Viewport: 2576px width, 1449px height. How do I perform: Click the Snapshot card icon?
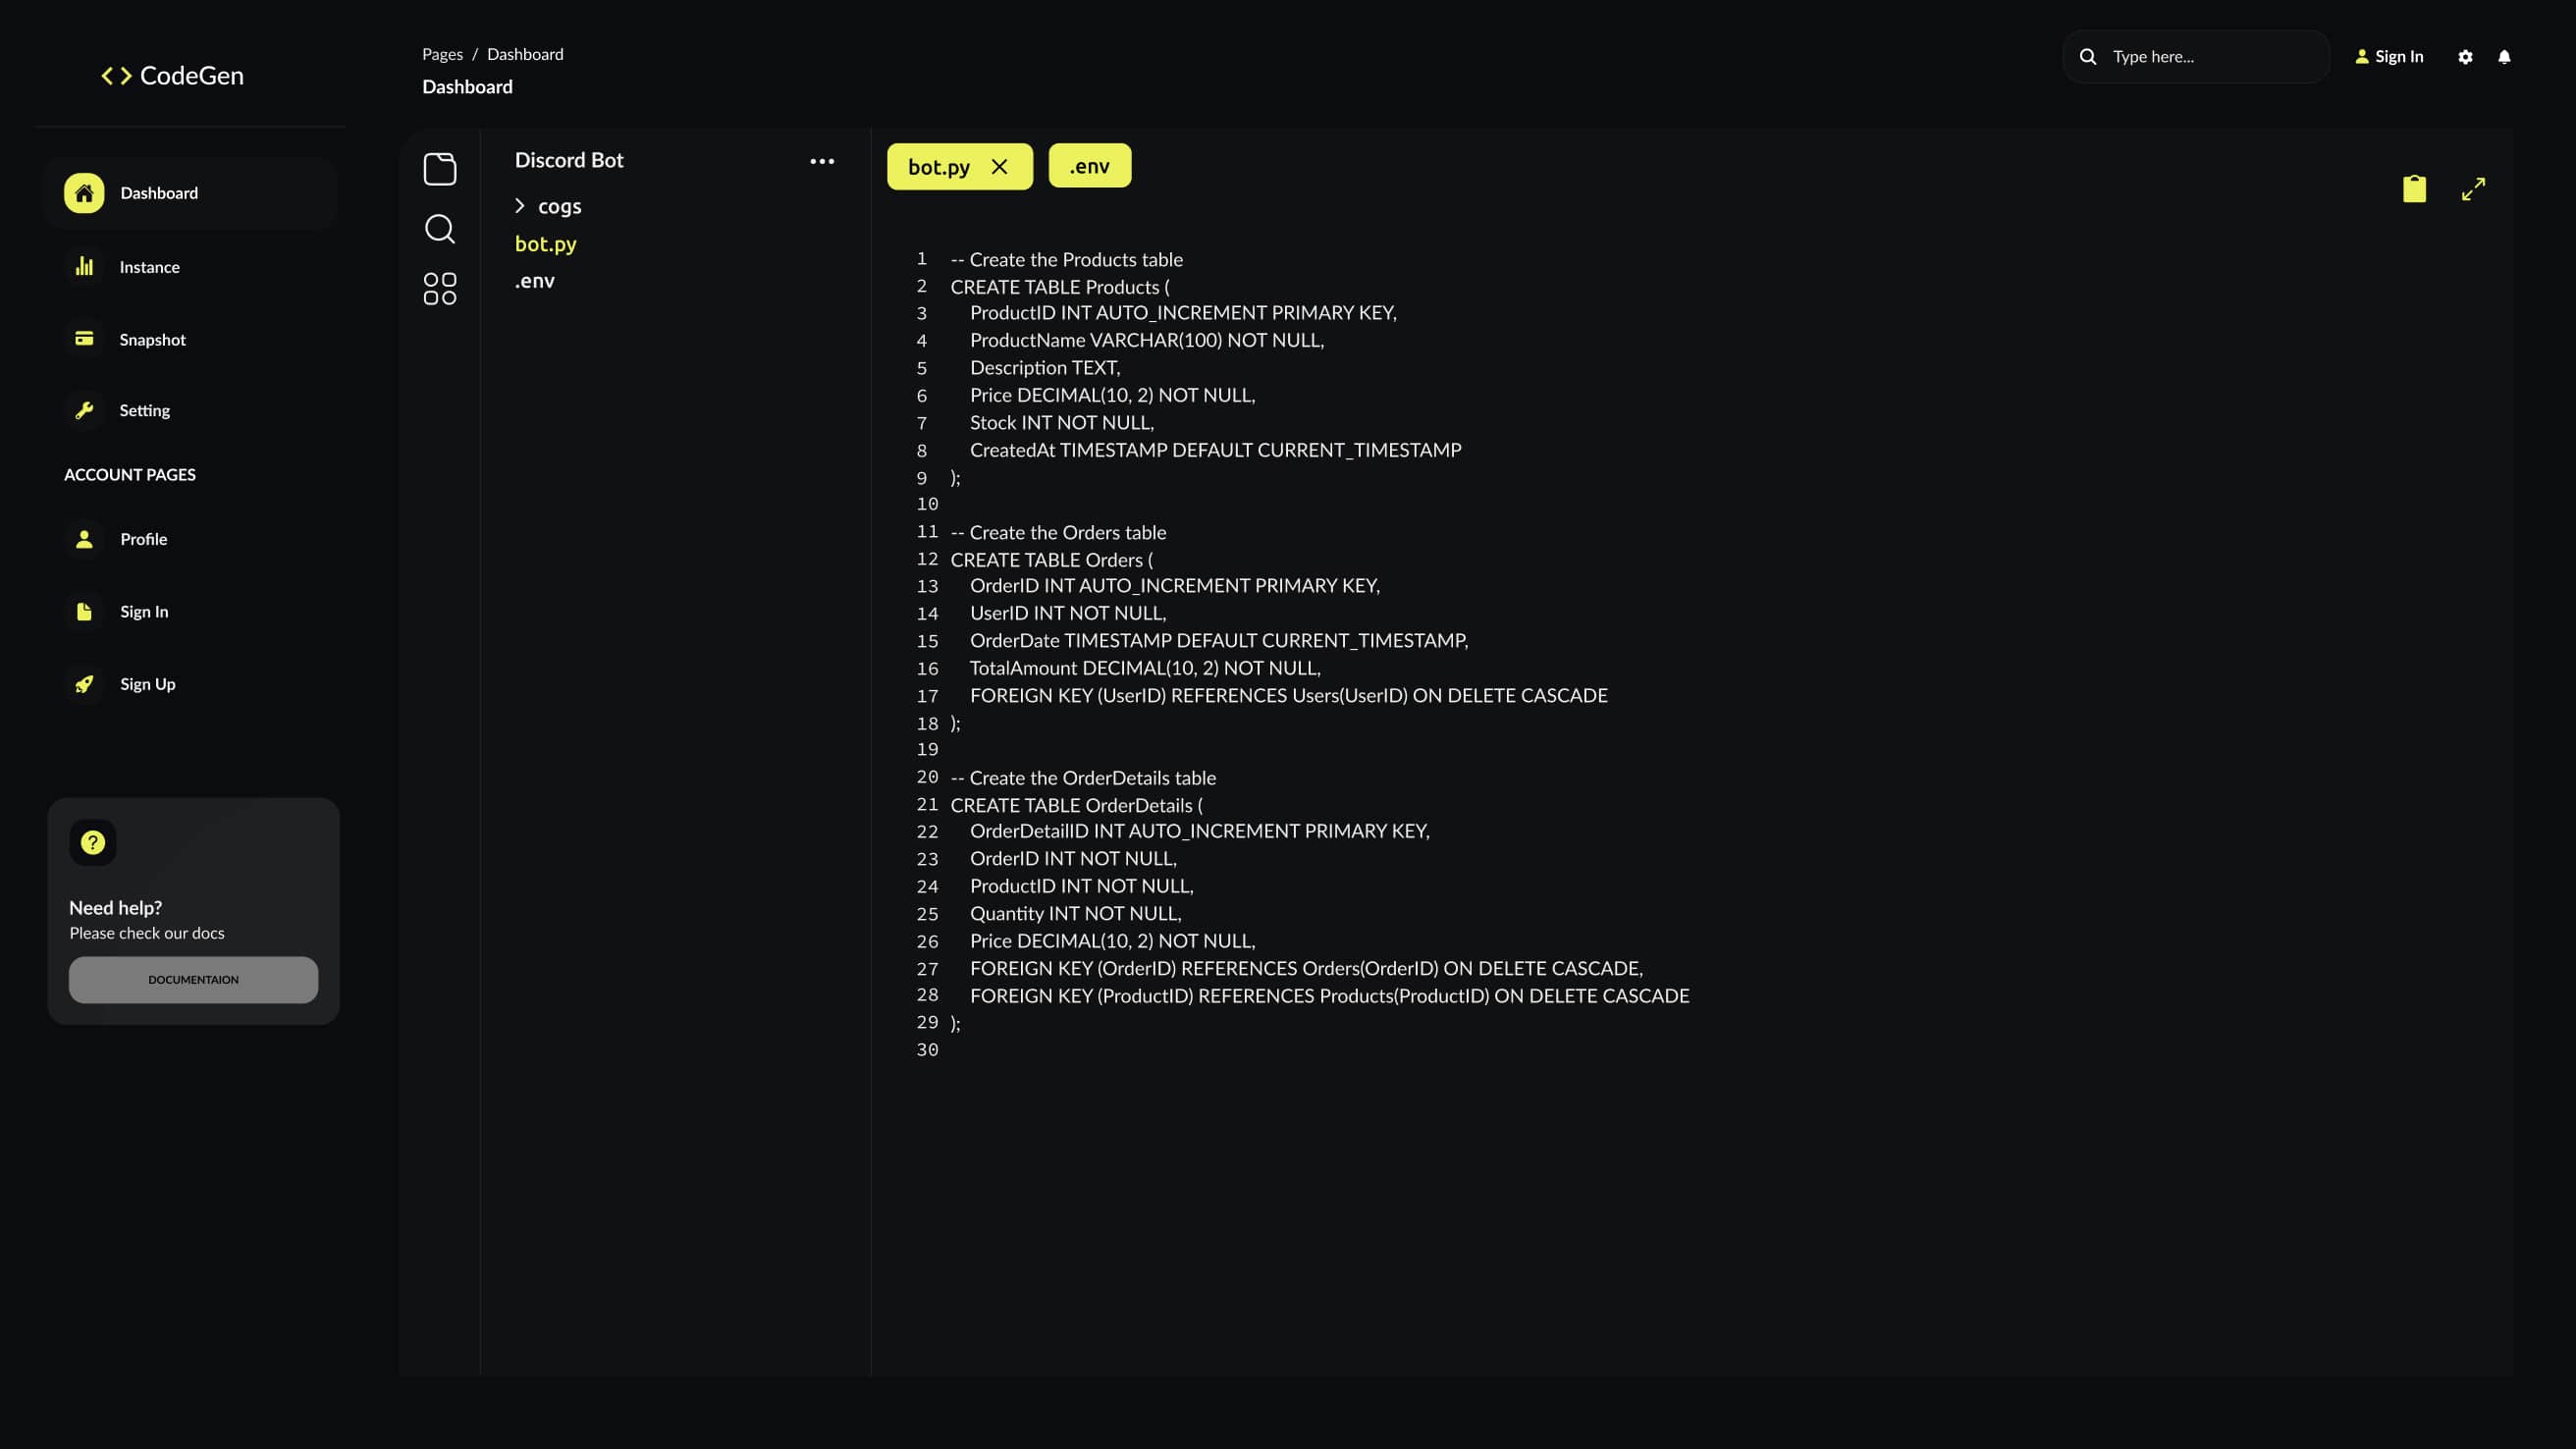[x=84, y=339]
